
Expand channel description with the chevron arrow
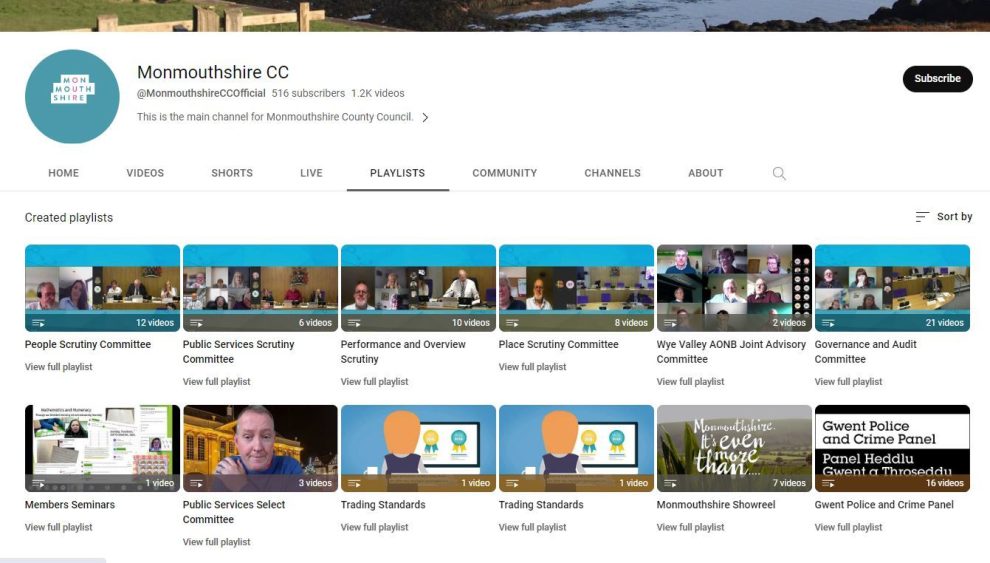[x=425, y=117]
